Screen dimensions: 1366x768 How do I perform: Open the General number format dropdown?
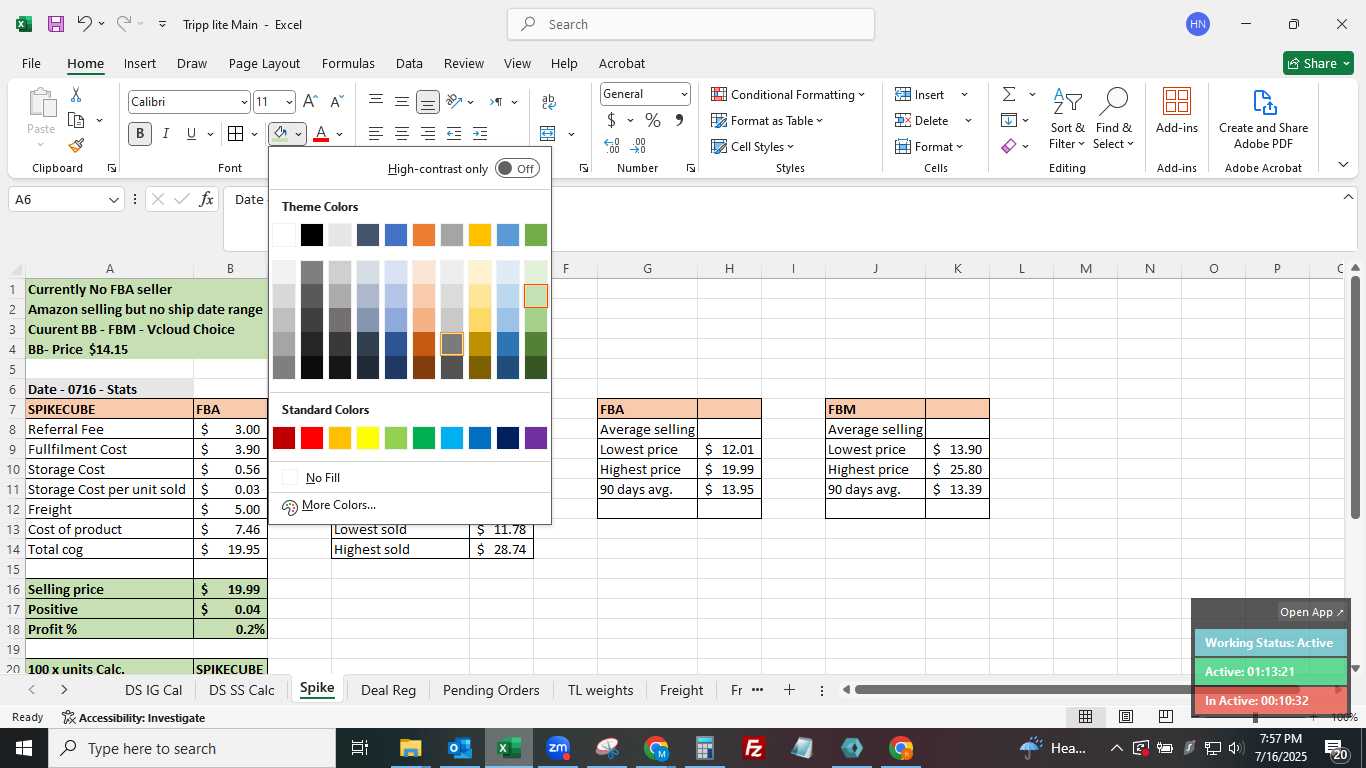[x=684, y=94]
